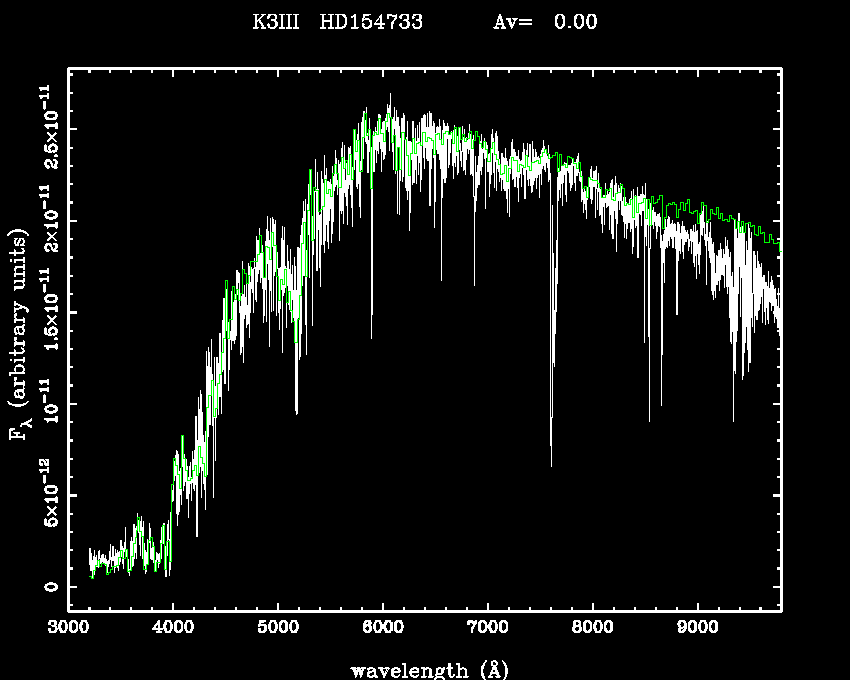
Task: Click the K3III spectral type label
Action: [x=279, y=22]
